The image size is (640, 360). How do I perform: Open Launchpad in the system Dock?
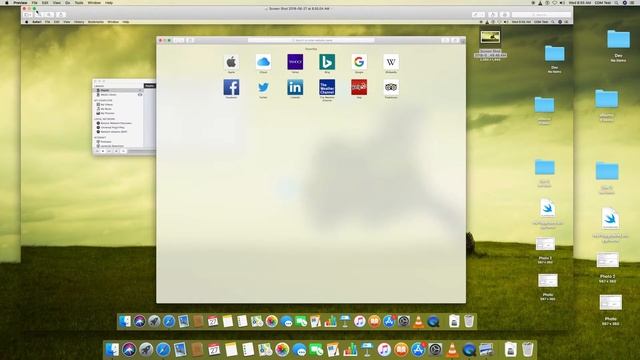pyautogui.click(x=146, y=350)
